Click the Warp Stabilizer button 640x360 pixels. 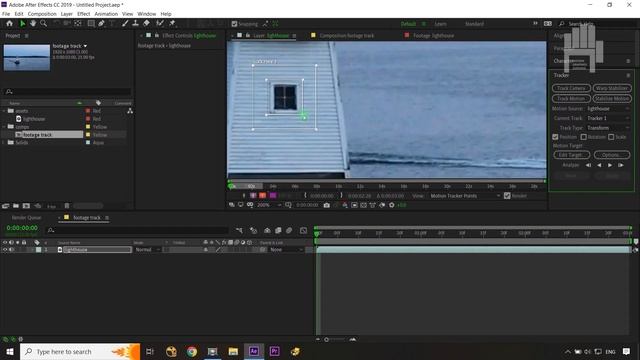point(612,88)
